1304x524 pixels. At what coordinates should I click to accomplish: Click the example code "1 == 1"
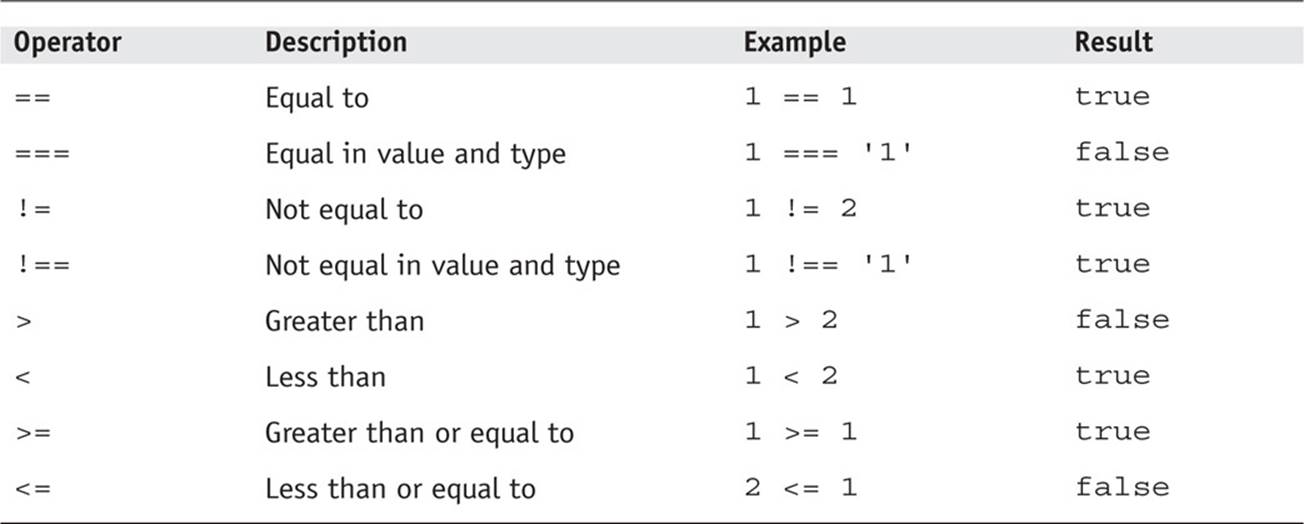point(800,98)
